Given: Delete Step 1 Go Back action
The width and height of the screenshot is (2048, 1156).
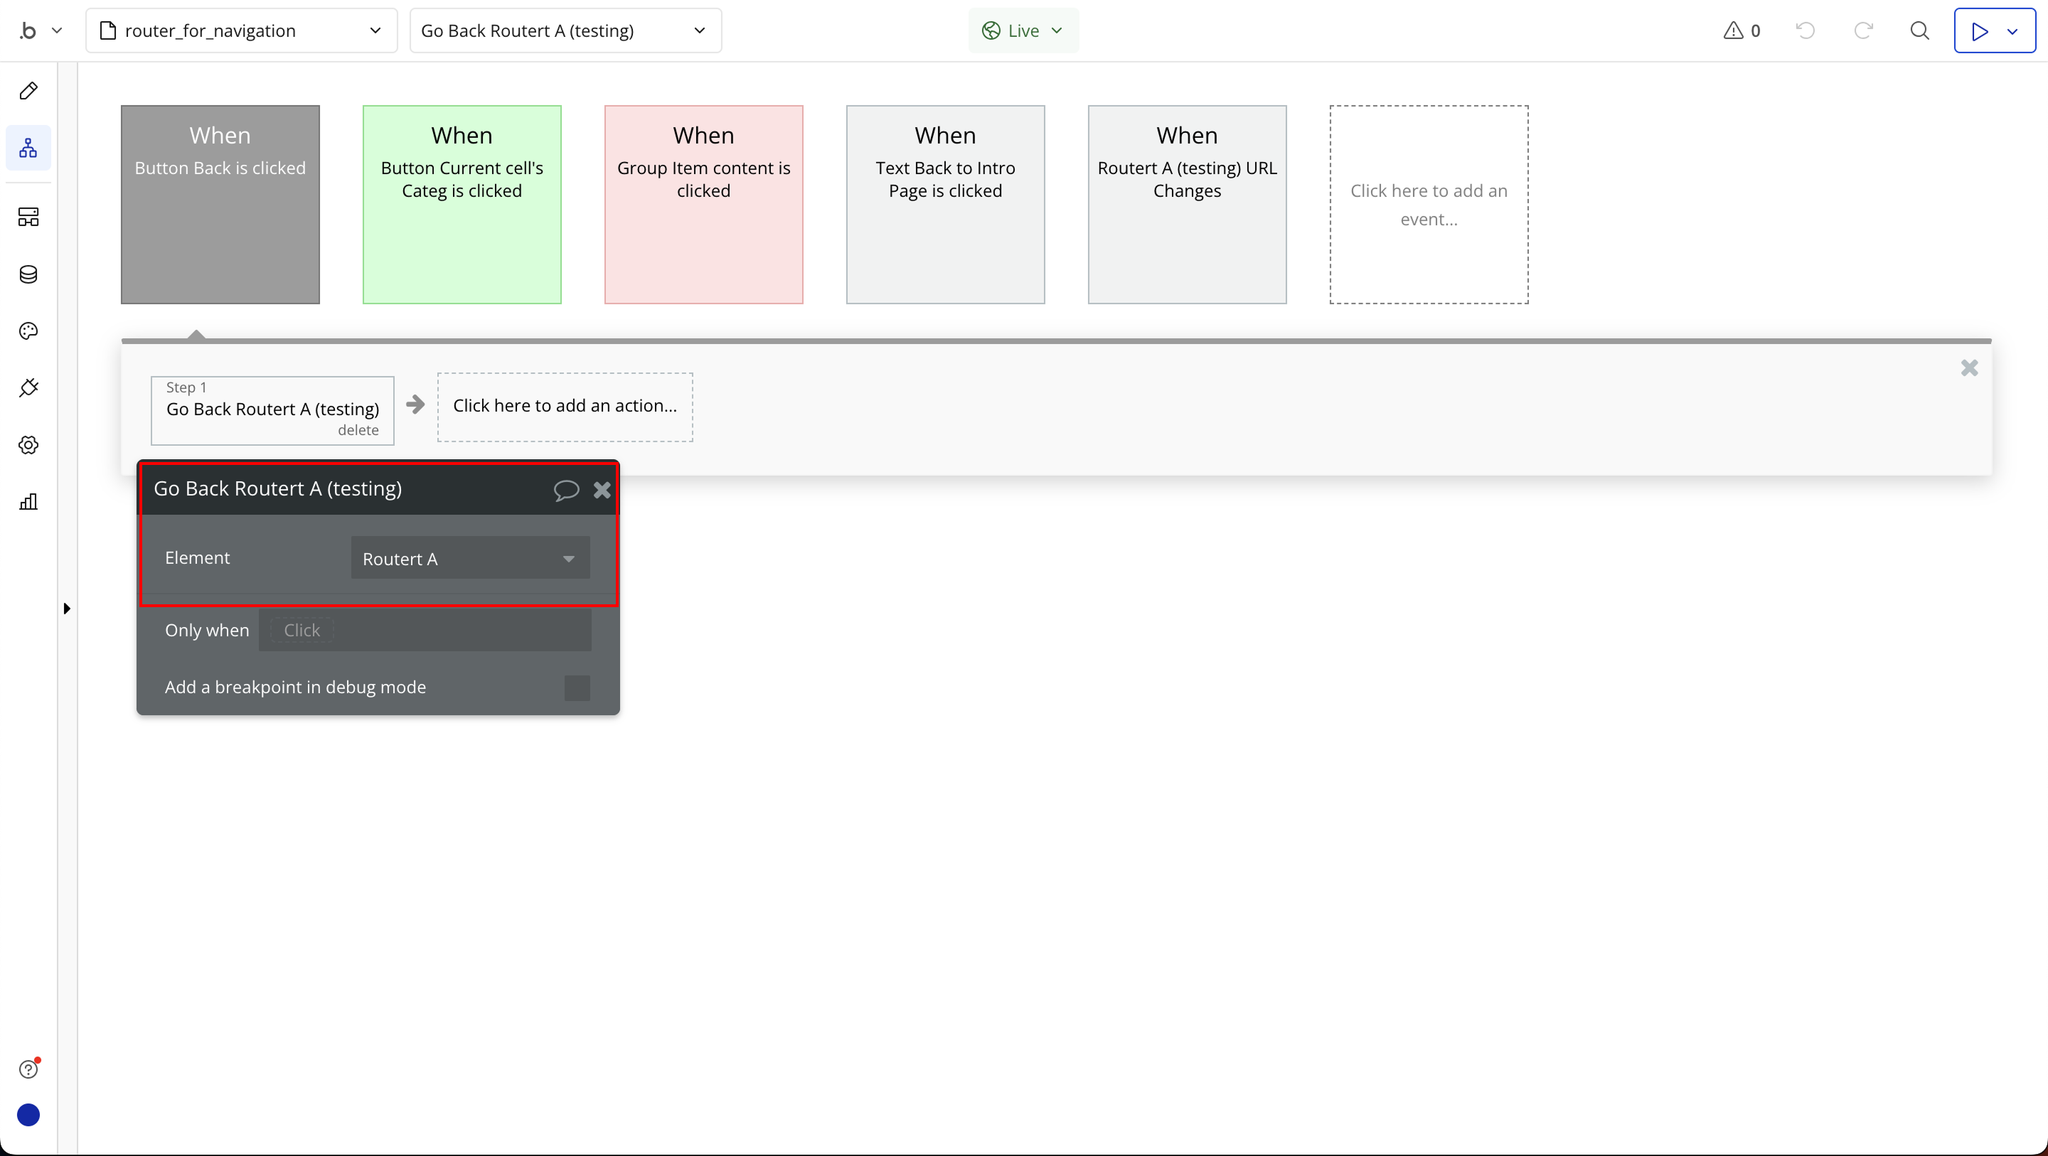Looking at the screenshot, I should (x=358, y=431).
